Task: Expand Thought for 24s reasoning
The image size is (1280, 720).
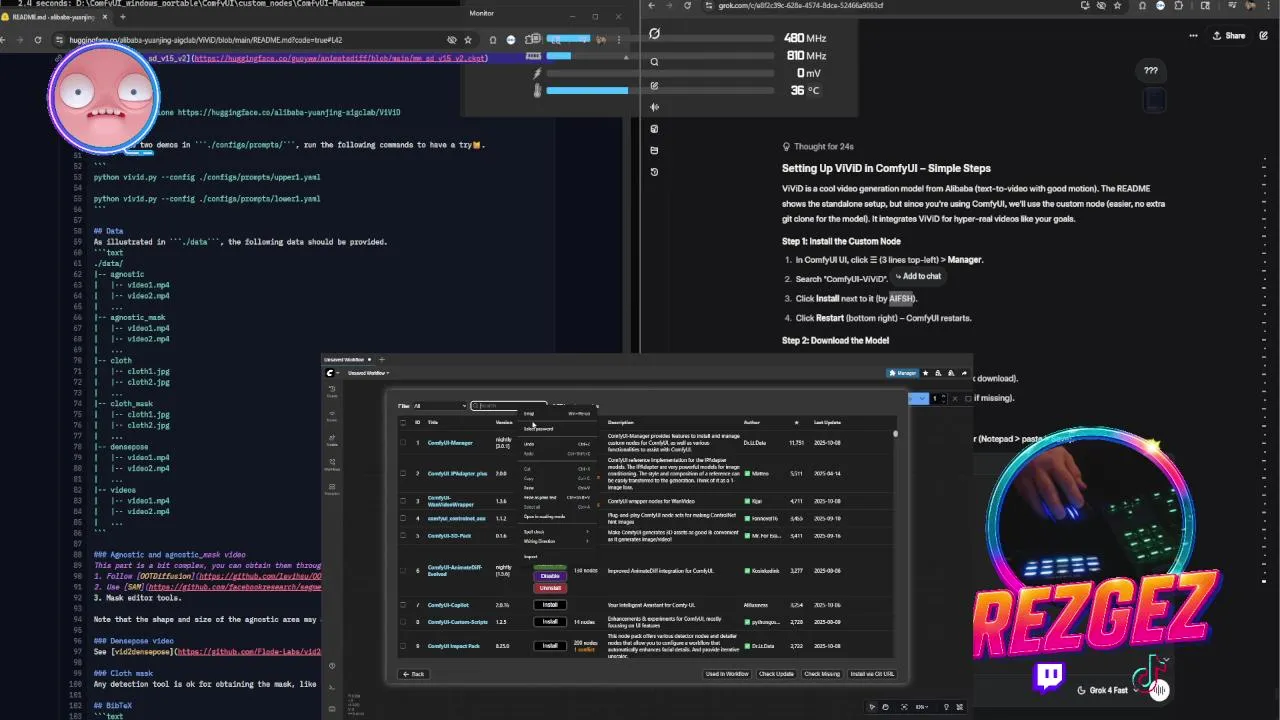Action: [x=818, y=146]
